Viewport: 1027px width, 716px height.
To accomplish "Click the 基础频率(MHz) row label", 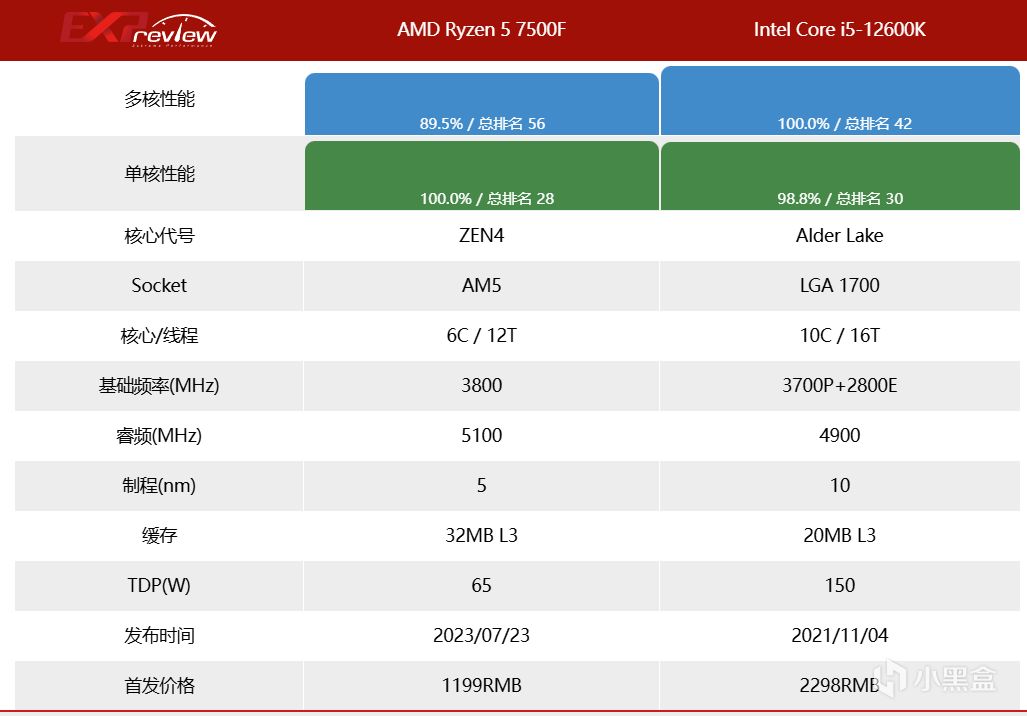I will (159, 385).
